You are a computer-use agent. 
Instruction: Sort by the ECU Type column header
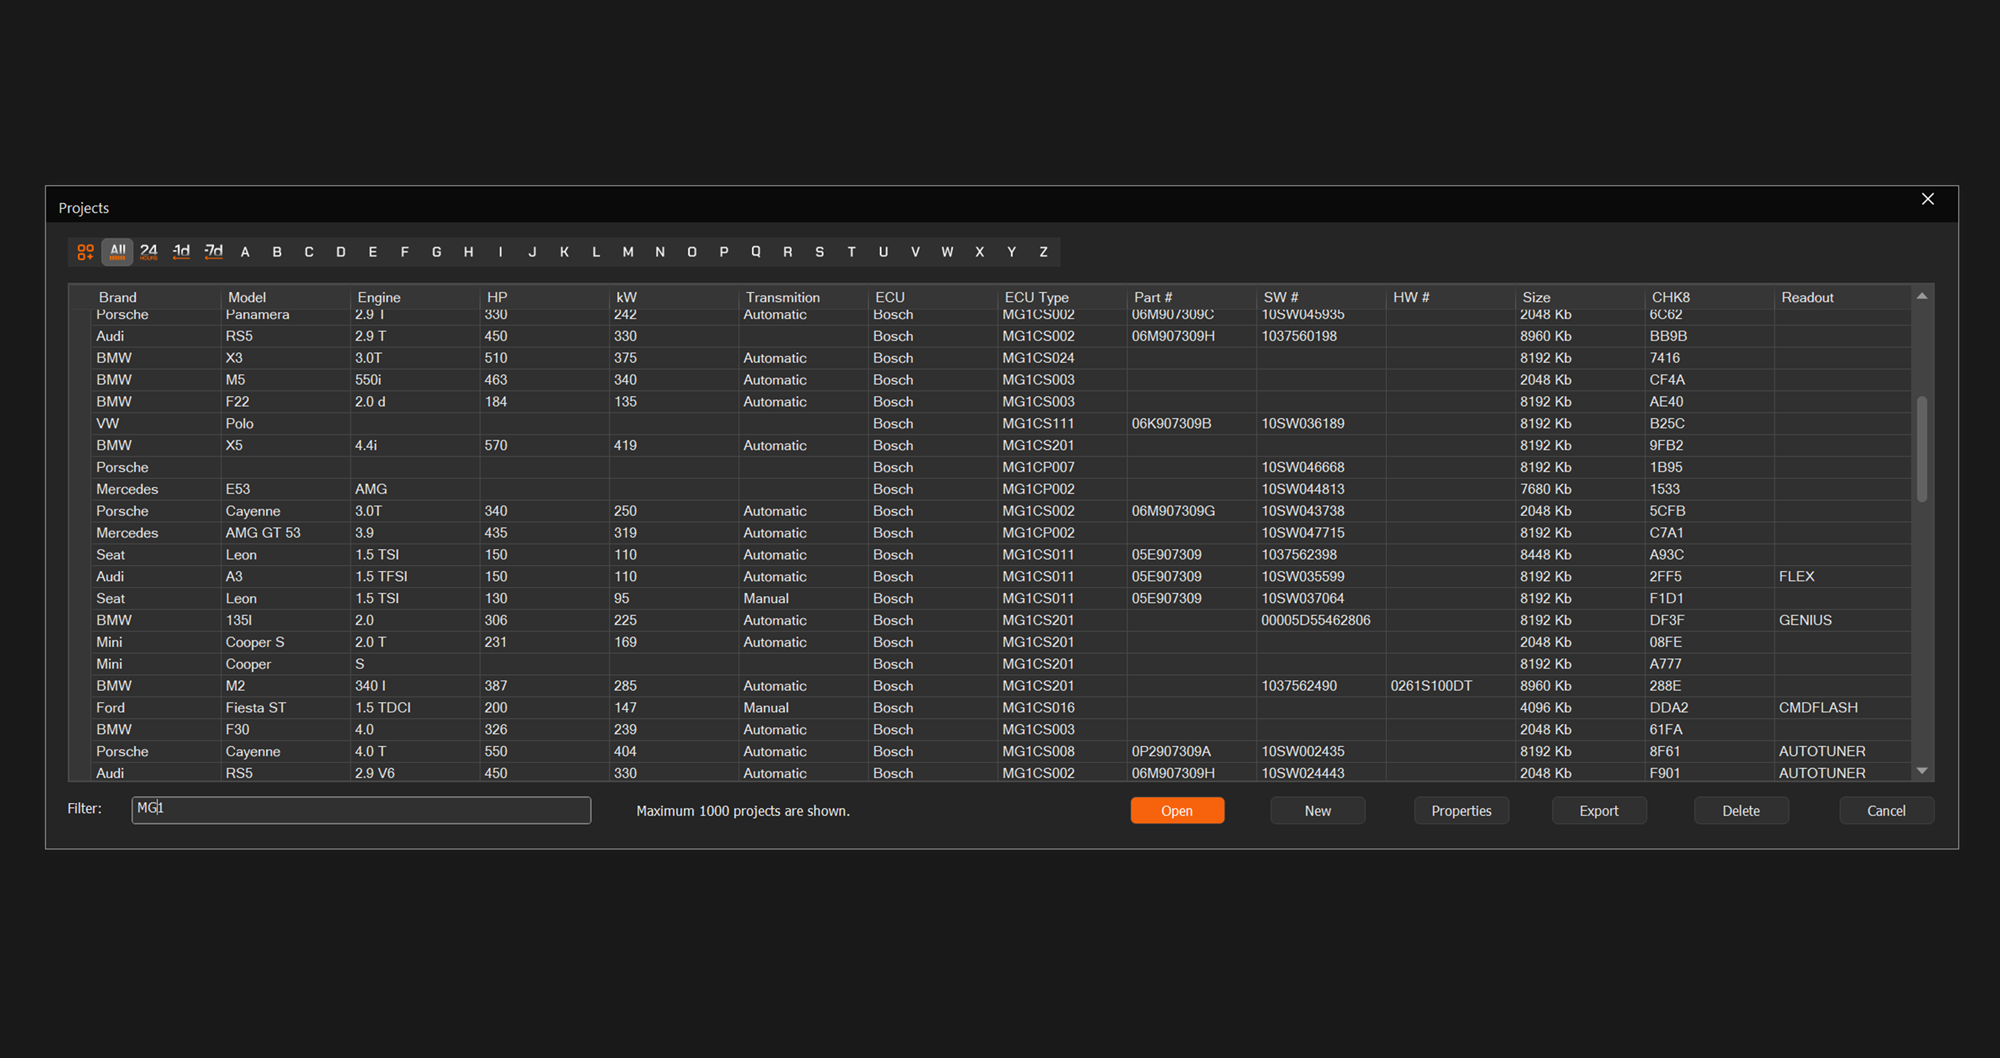pos(1036,297)
